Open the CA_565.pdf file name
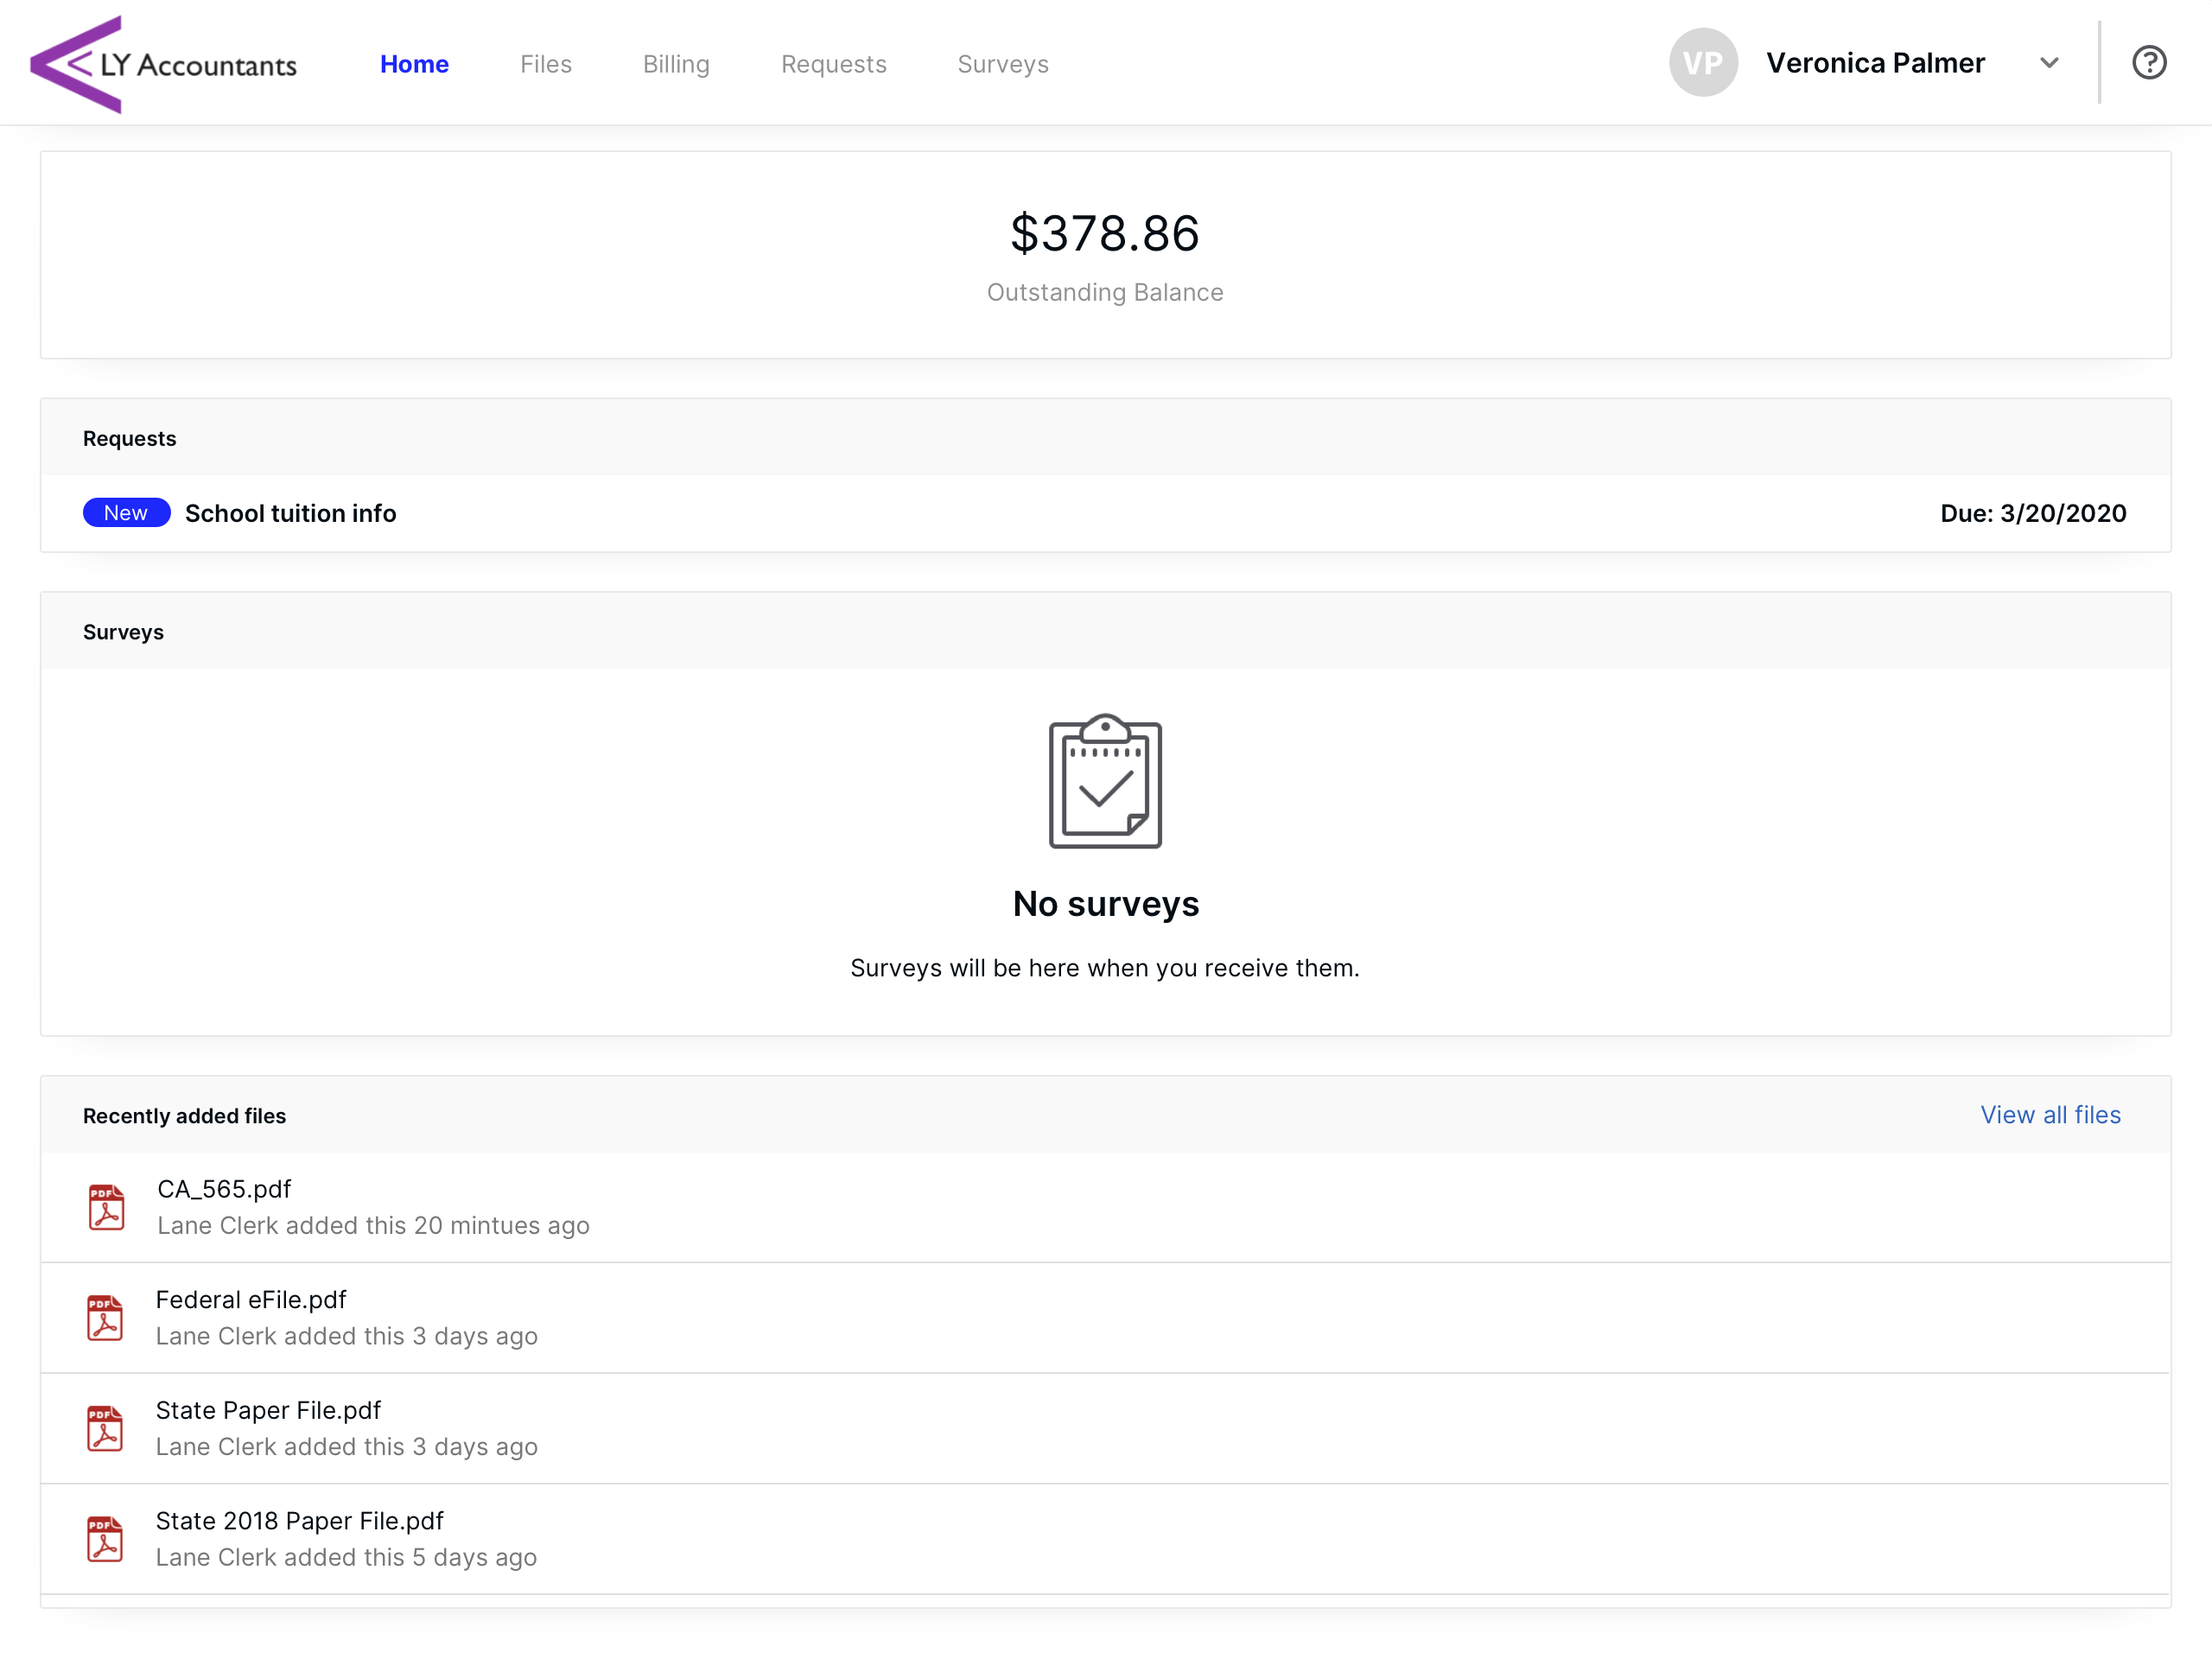Screen dimensions: 2212x1659 224,1189
